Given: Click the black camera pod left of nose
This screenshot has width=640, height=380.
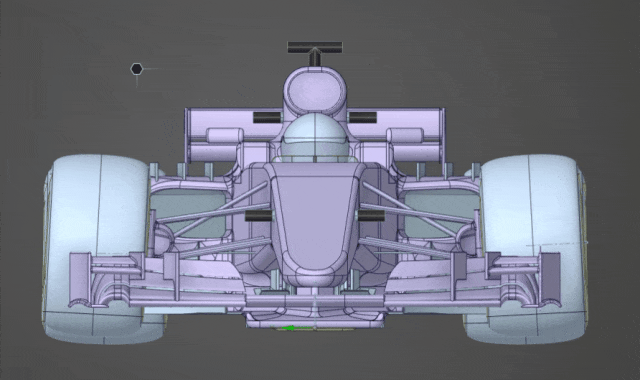Looking at the screenshot, I should pos(259,216).
